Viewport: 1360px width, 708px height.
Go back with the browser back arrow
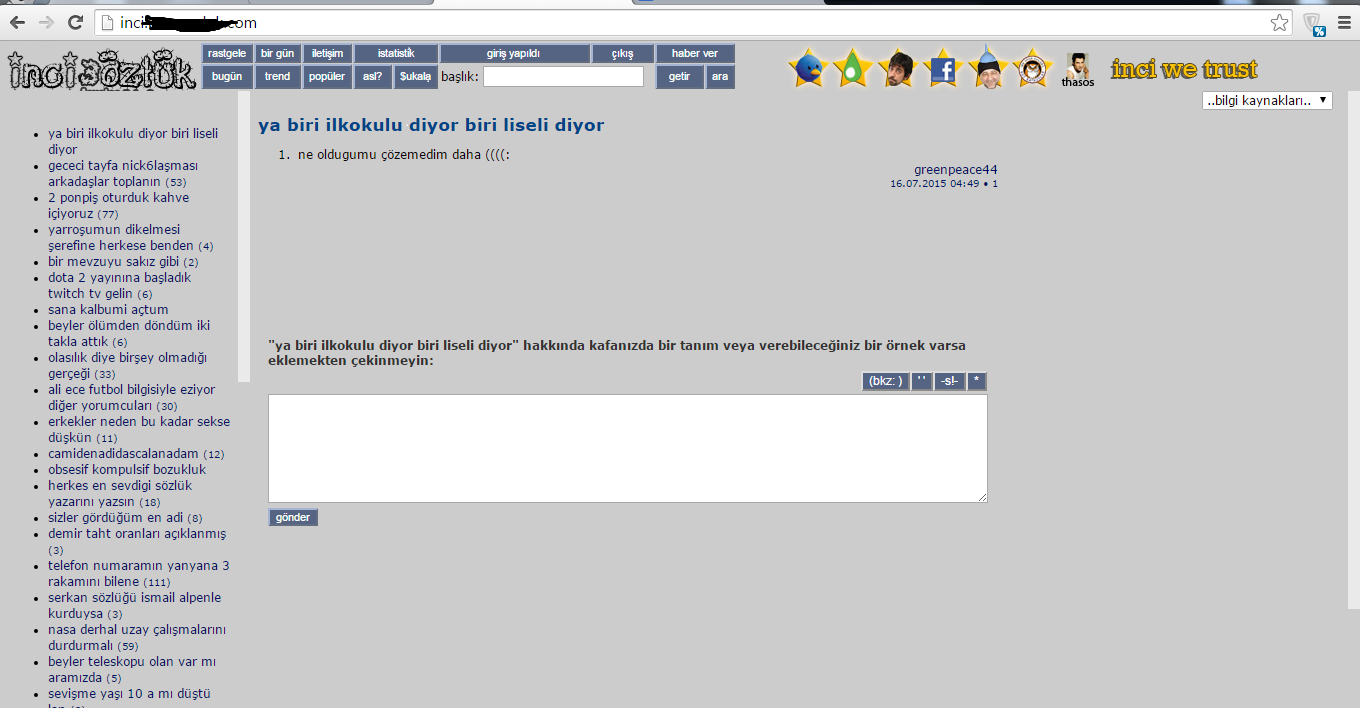pyautogui.click(x=17, y=22)
